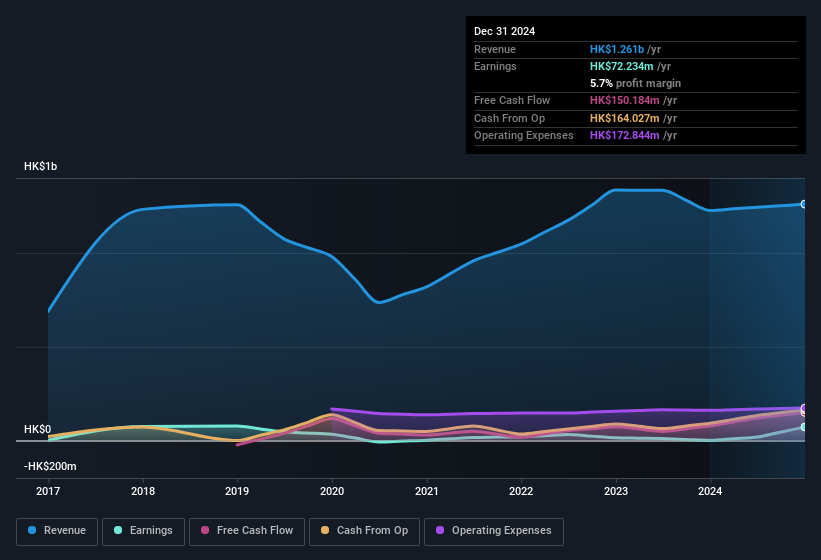
Task: Toggle the Revenue legend button
Action: (x=57, y=531)
